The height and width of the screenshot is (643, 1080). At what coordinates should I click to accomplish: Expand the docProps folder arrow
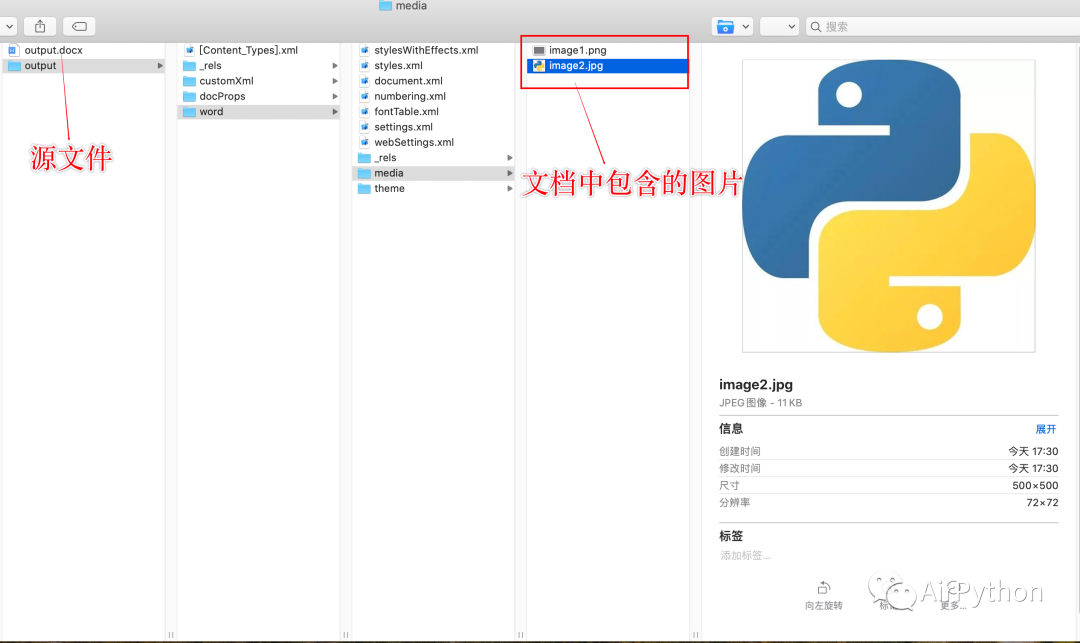pyautogui.click(x=335, y=96)
